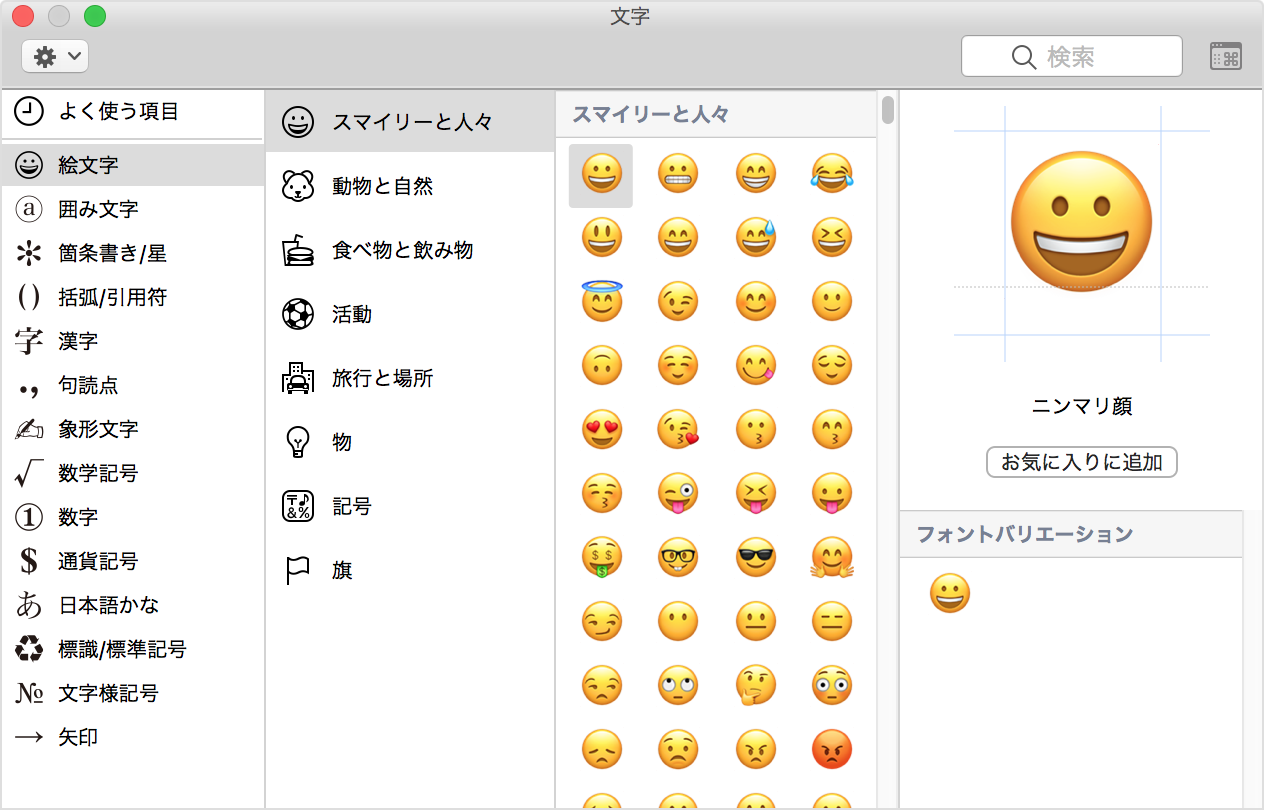Image resolution: width=1264 pixels, height=810 pixels.
Task: Pick the tears of joy emoji
Action: [x=832, y=174]
